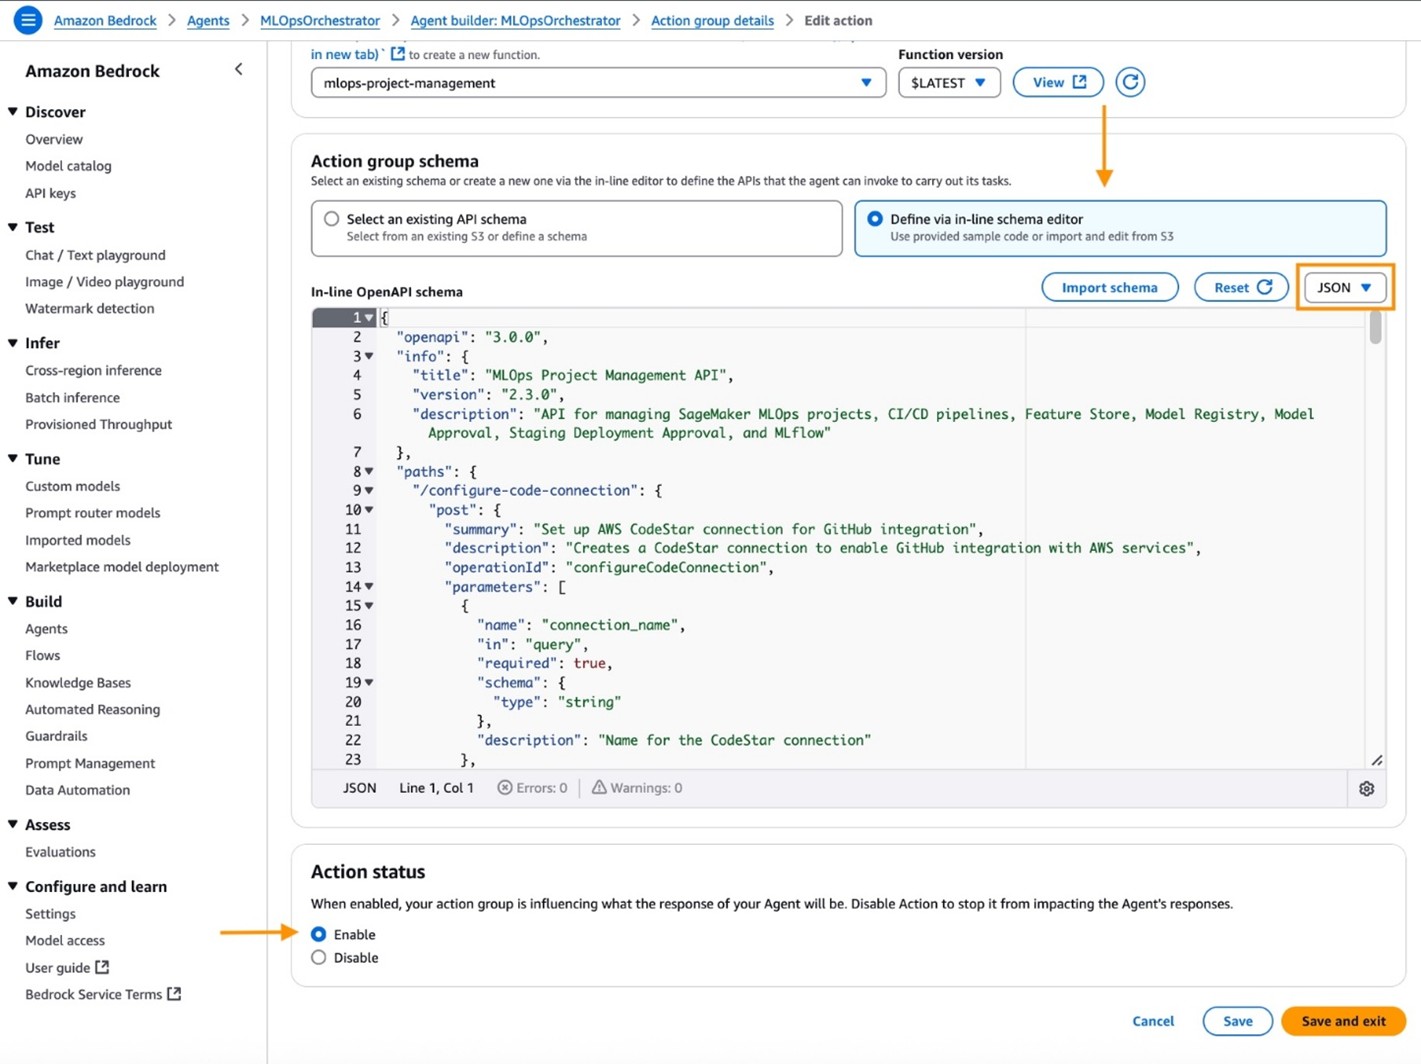1421x1064 pixels.
Task: Collapse the Amazon Bedrock navigation sidebar chevron
Action: pos(239,69)
